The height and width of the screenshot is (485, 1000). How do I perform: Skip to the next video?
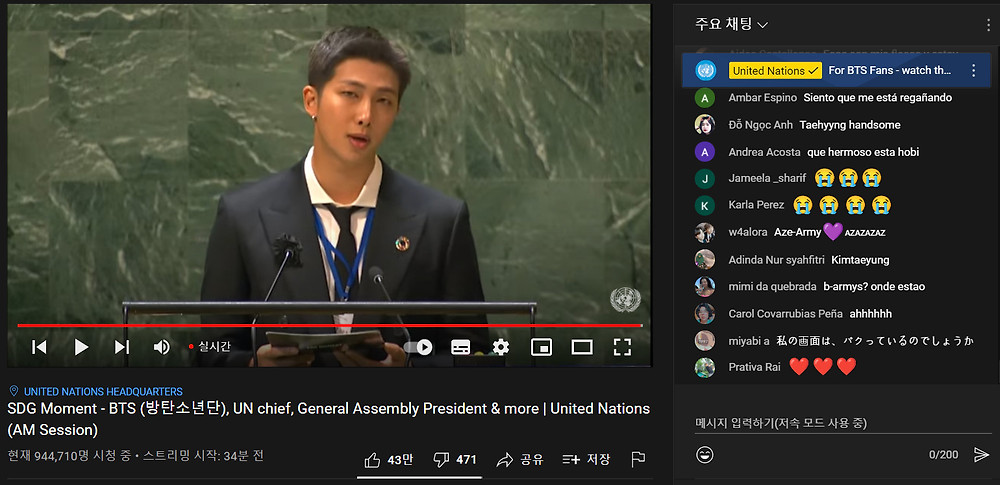(122, 347)
